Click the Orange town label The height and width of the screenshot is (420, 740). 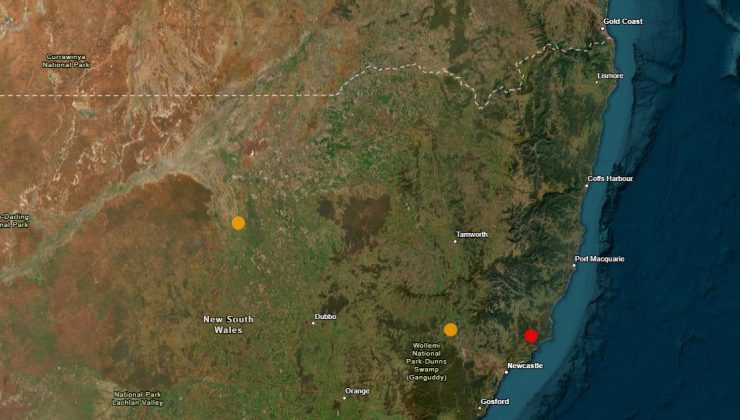click(x=357, y=391)
